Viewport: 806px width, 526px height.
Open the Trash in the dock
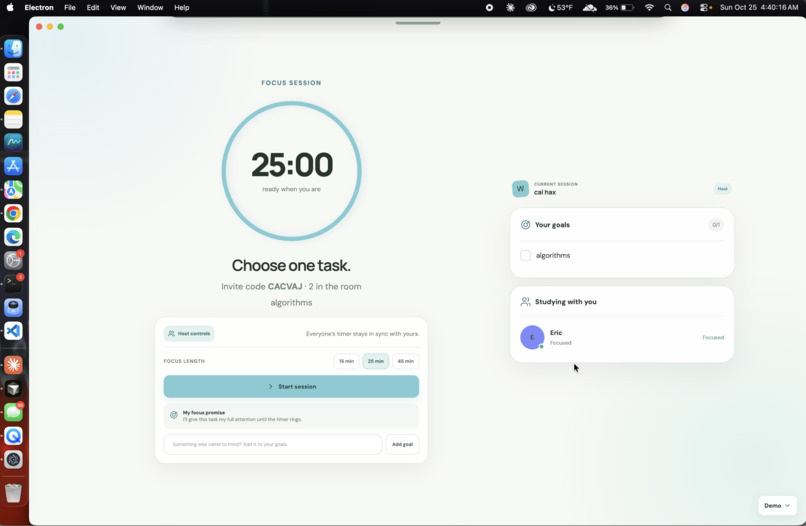pyautogui.click(x=13, y=493)
